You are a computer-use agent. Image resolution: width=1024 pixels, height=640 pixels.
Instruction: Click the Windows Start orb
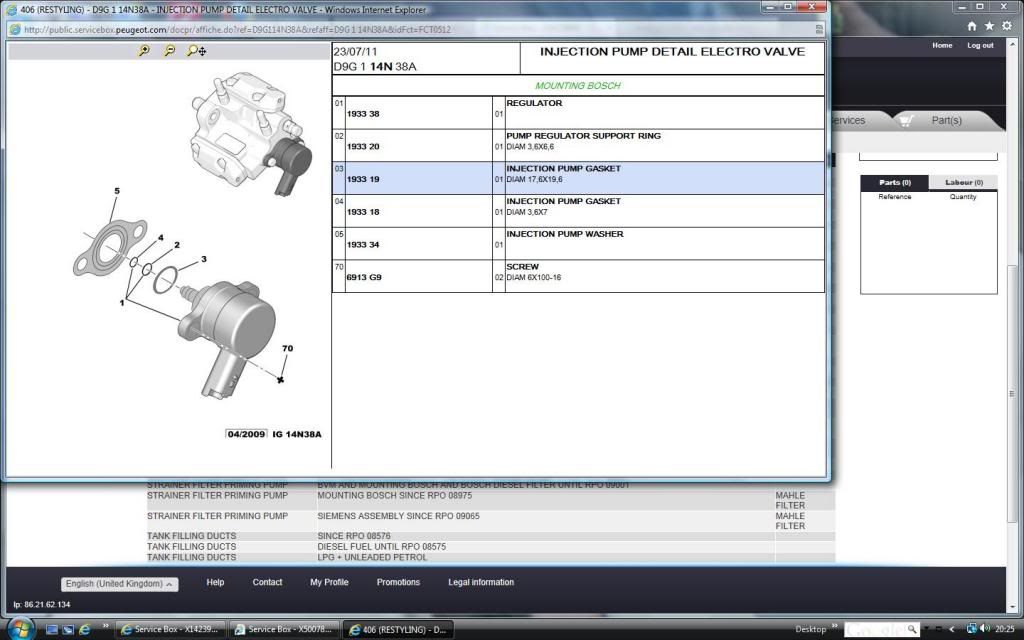pyautogui.click(x=20, y=629)
